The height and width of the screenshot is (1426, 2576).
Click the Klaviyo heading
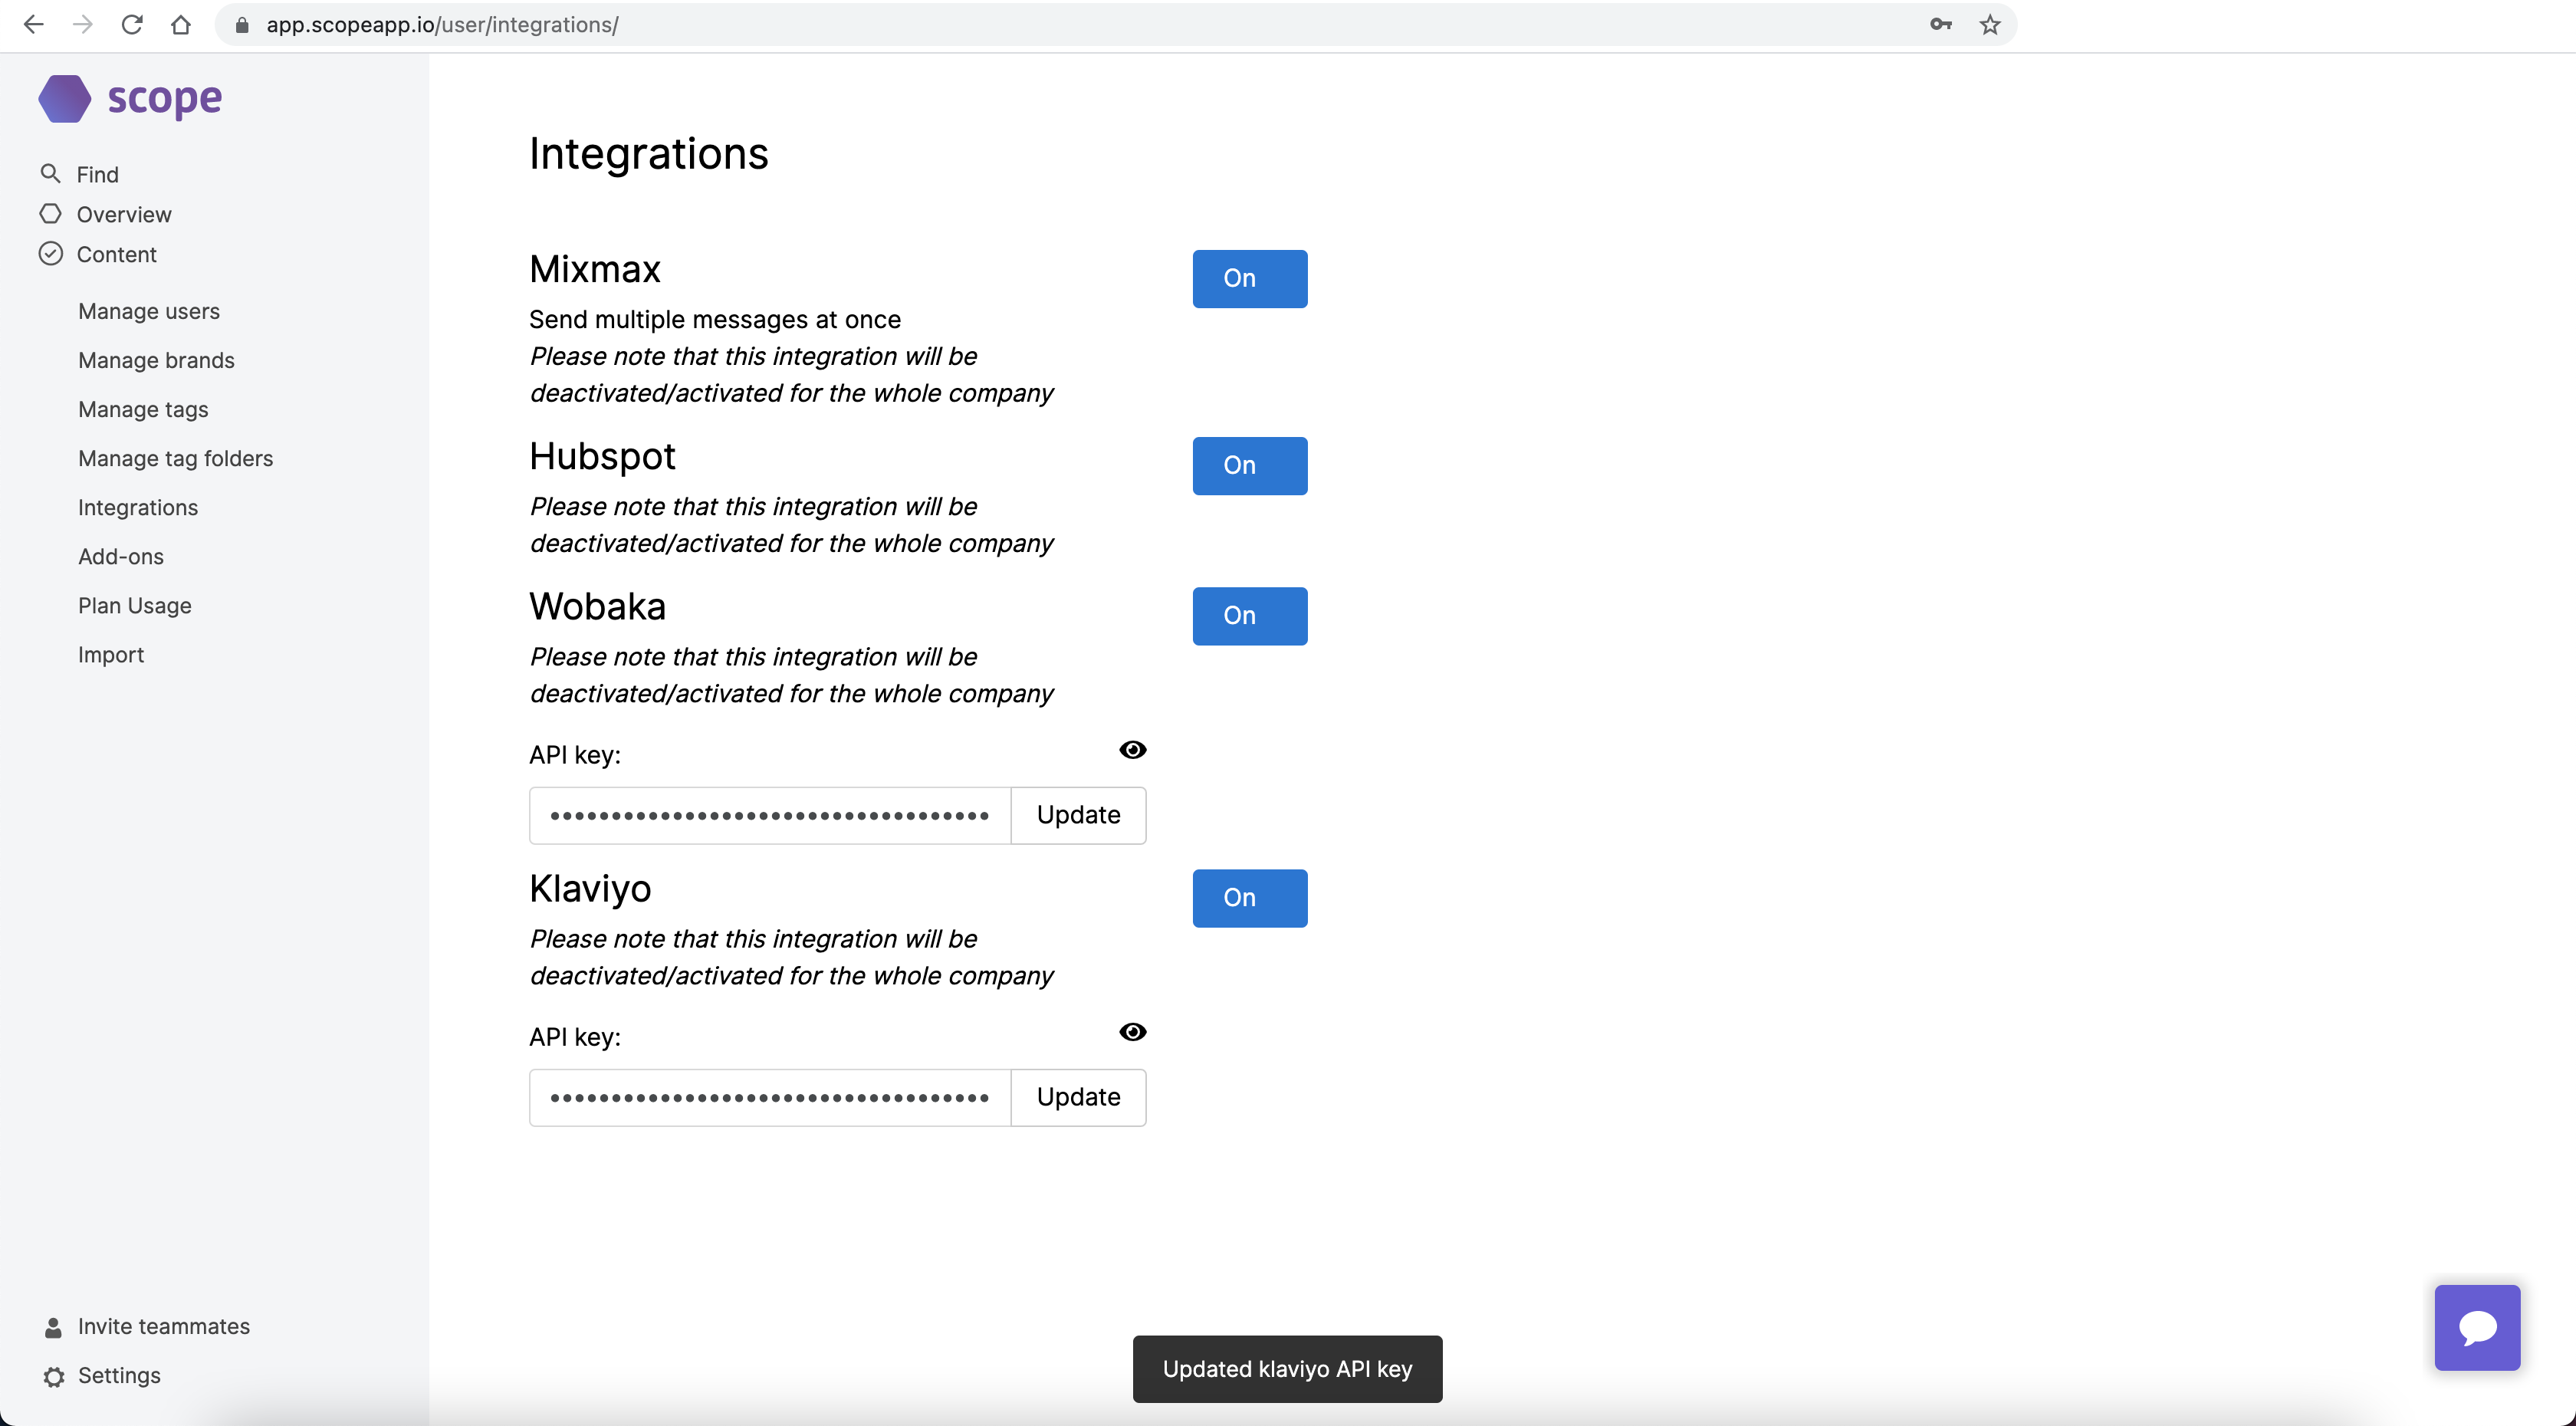pyautogui.click(x=590, y=888)
